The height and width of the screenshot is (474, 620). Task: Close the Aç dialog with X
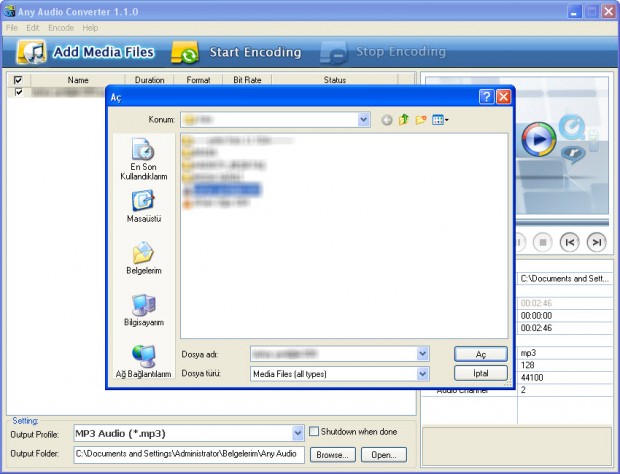[x=503, y=96]
